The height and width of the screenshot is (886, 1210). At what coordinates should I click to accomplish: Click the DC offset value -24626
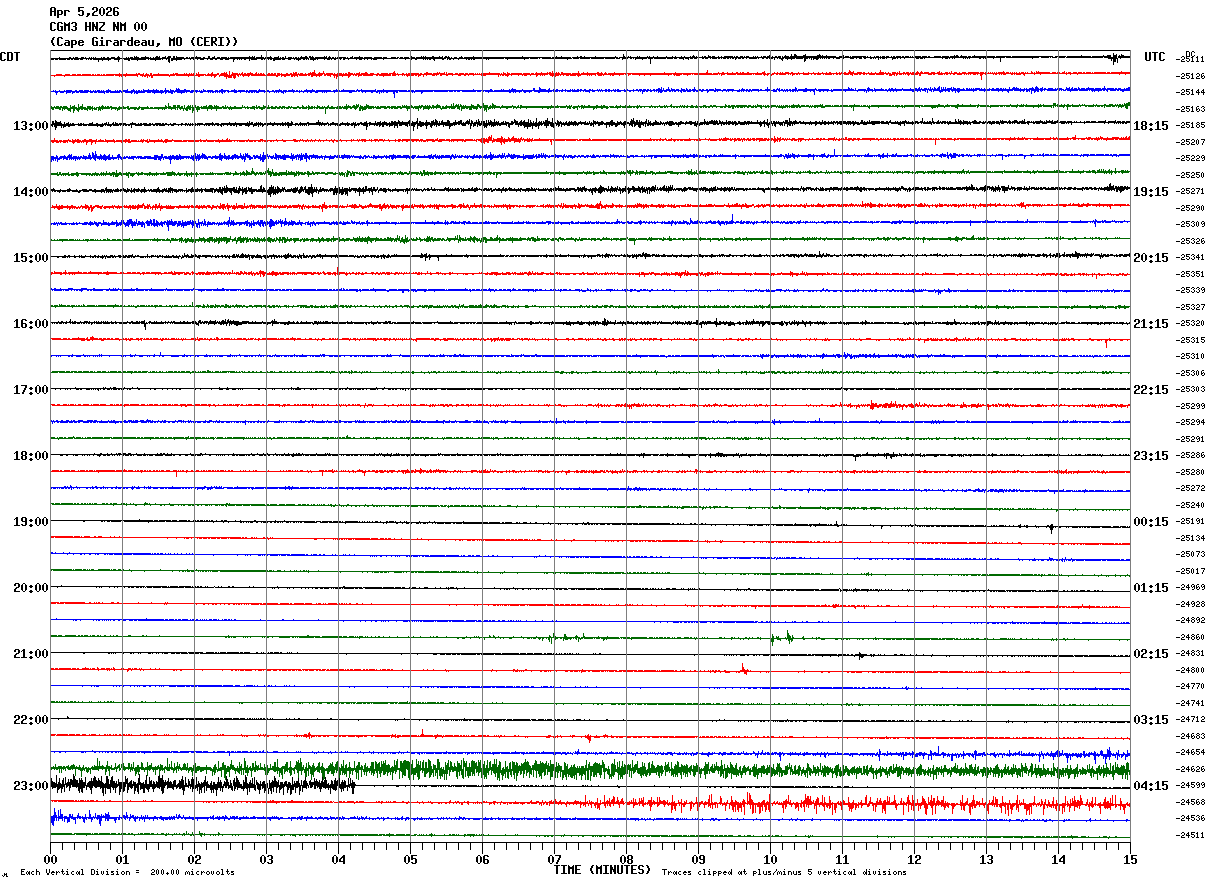1191,769
